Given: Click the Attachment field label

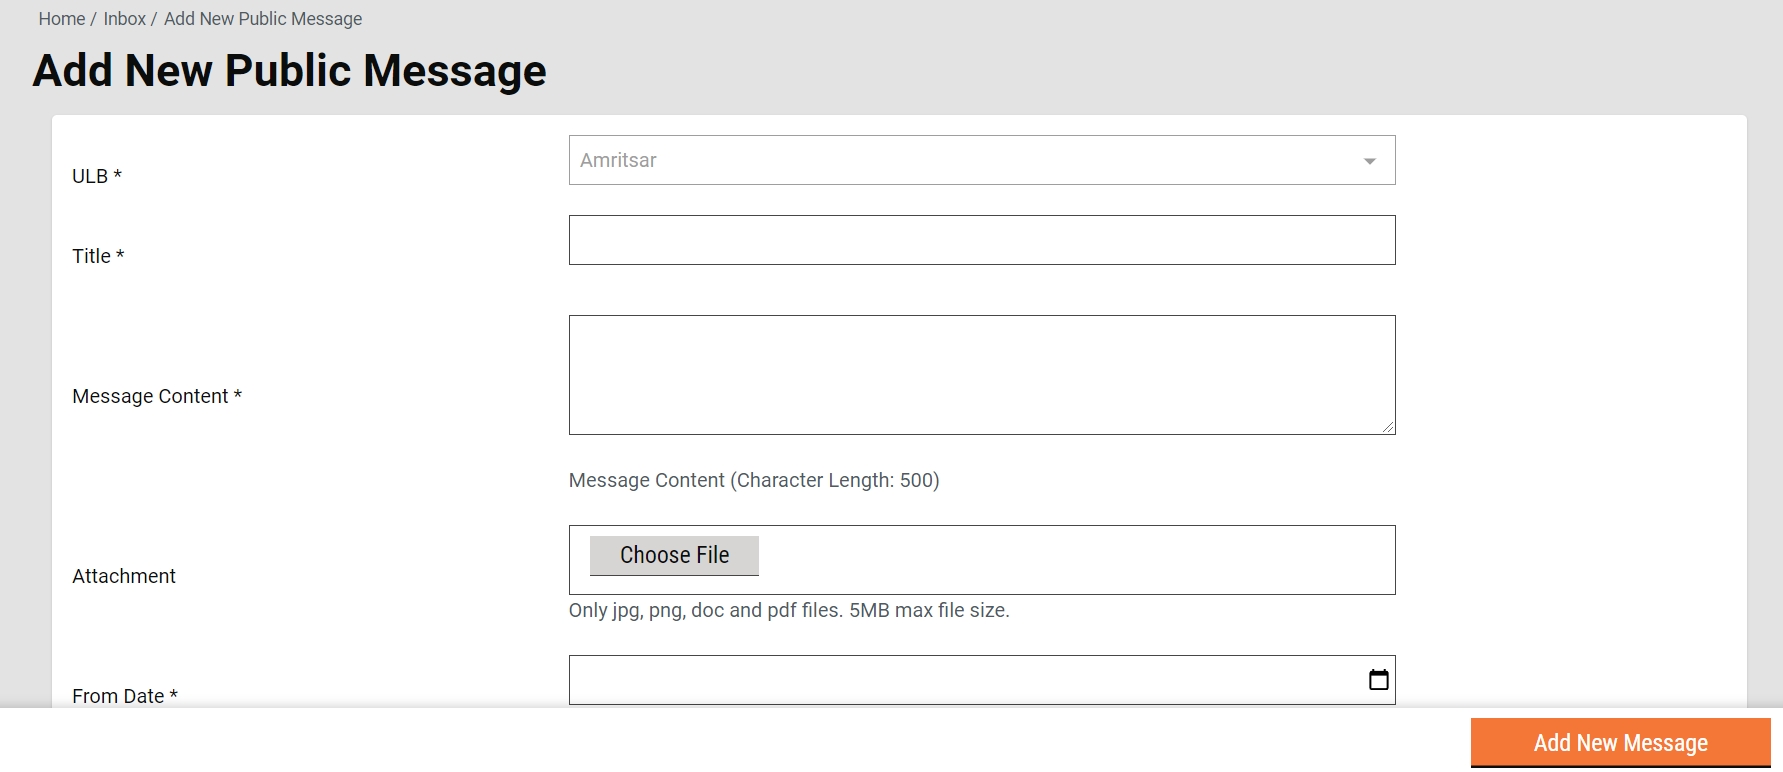Looking at the screenshot, I should point(124,576).
